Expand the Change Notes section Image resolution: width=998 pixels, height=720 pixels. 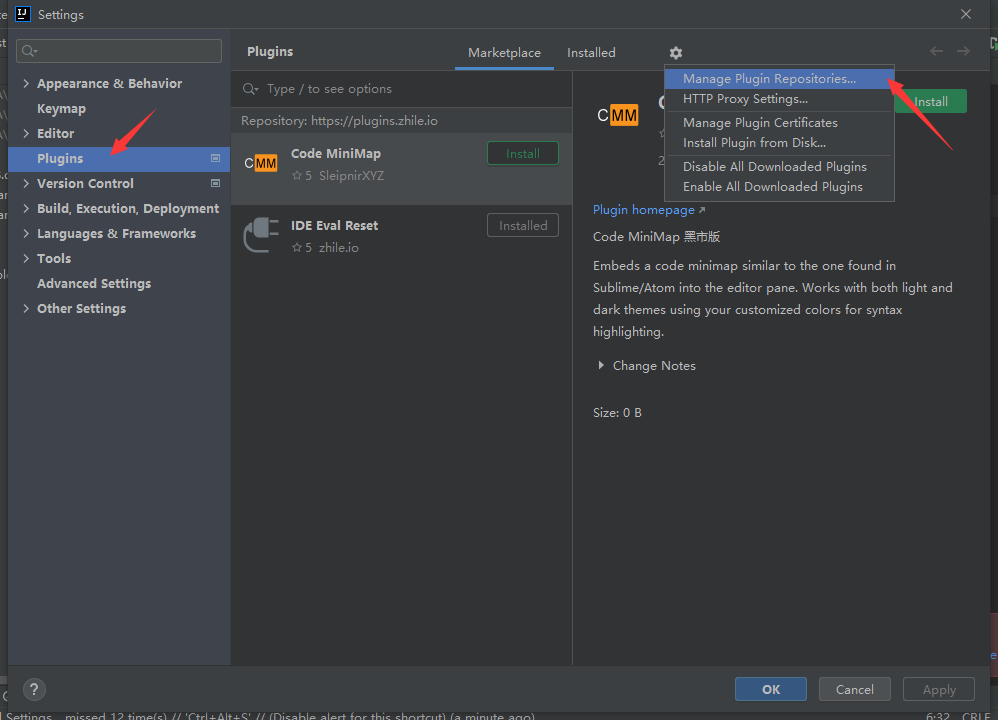601,365
